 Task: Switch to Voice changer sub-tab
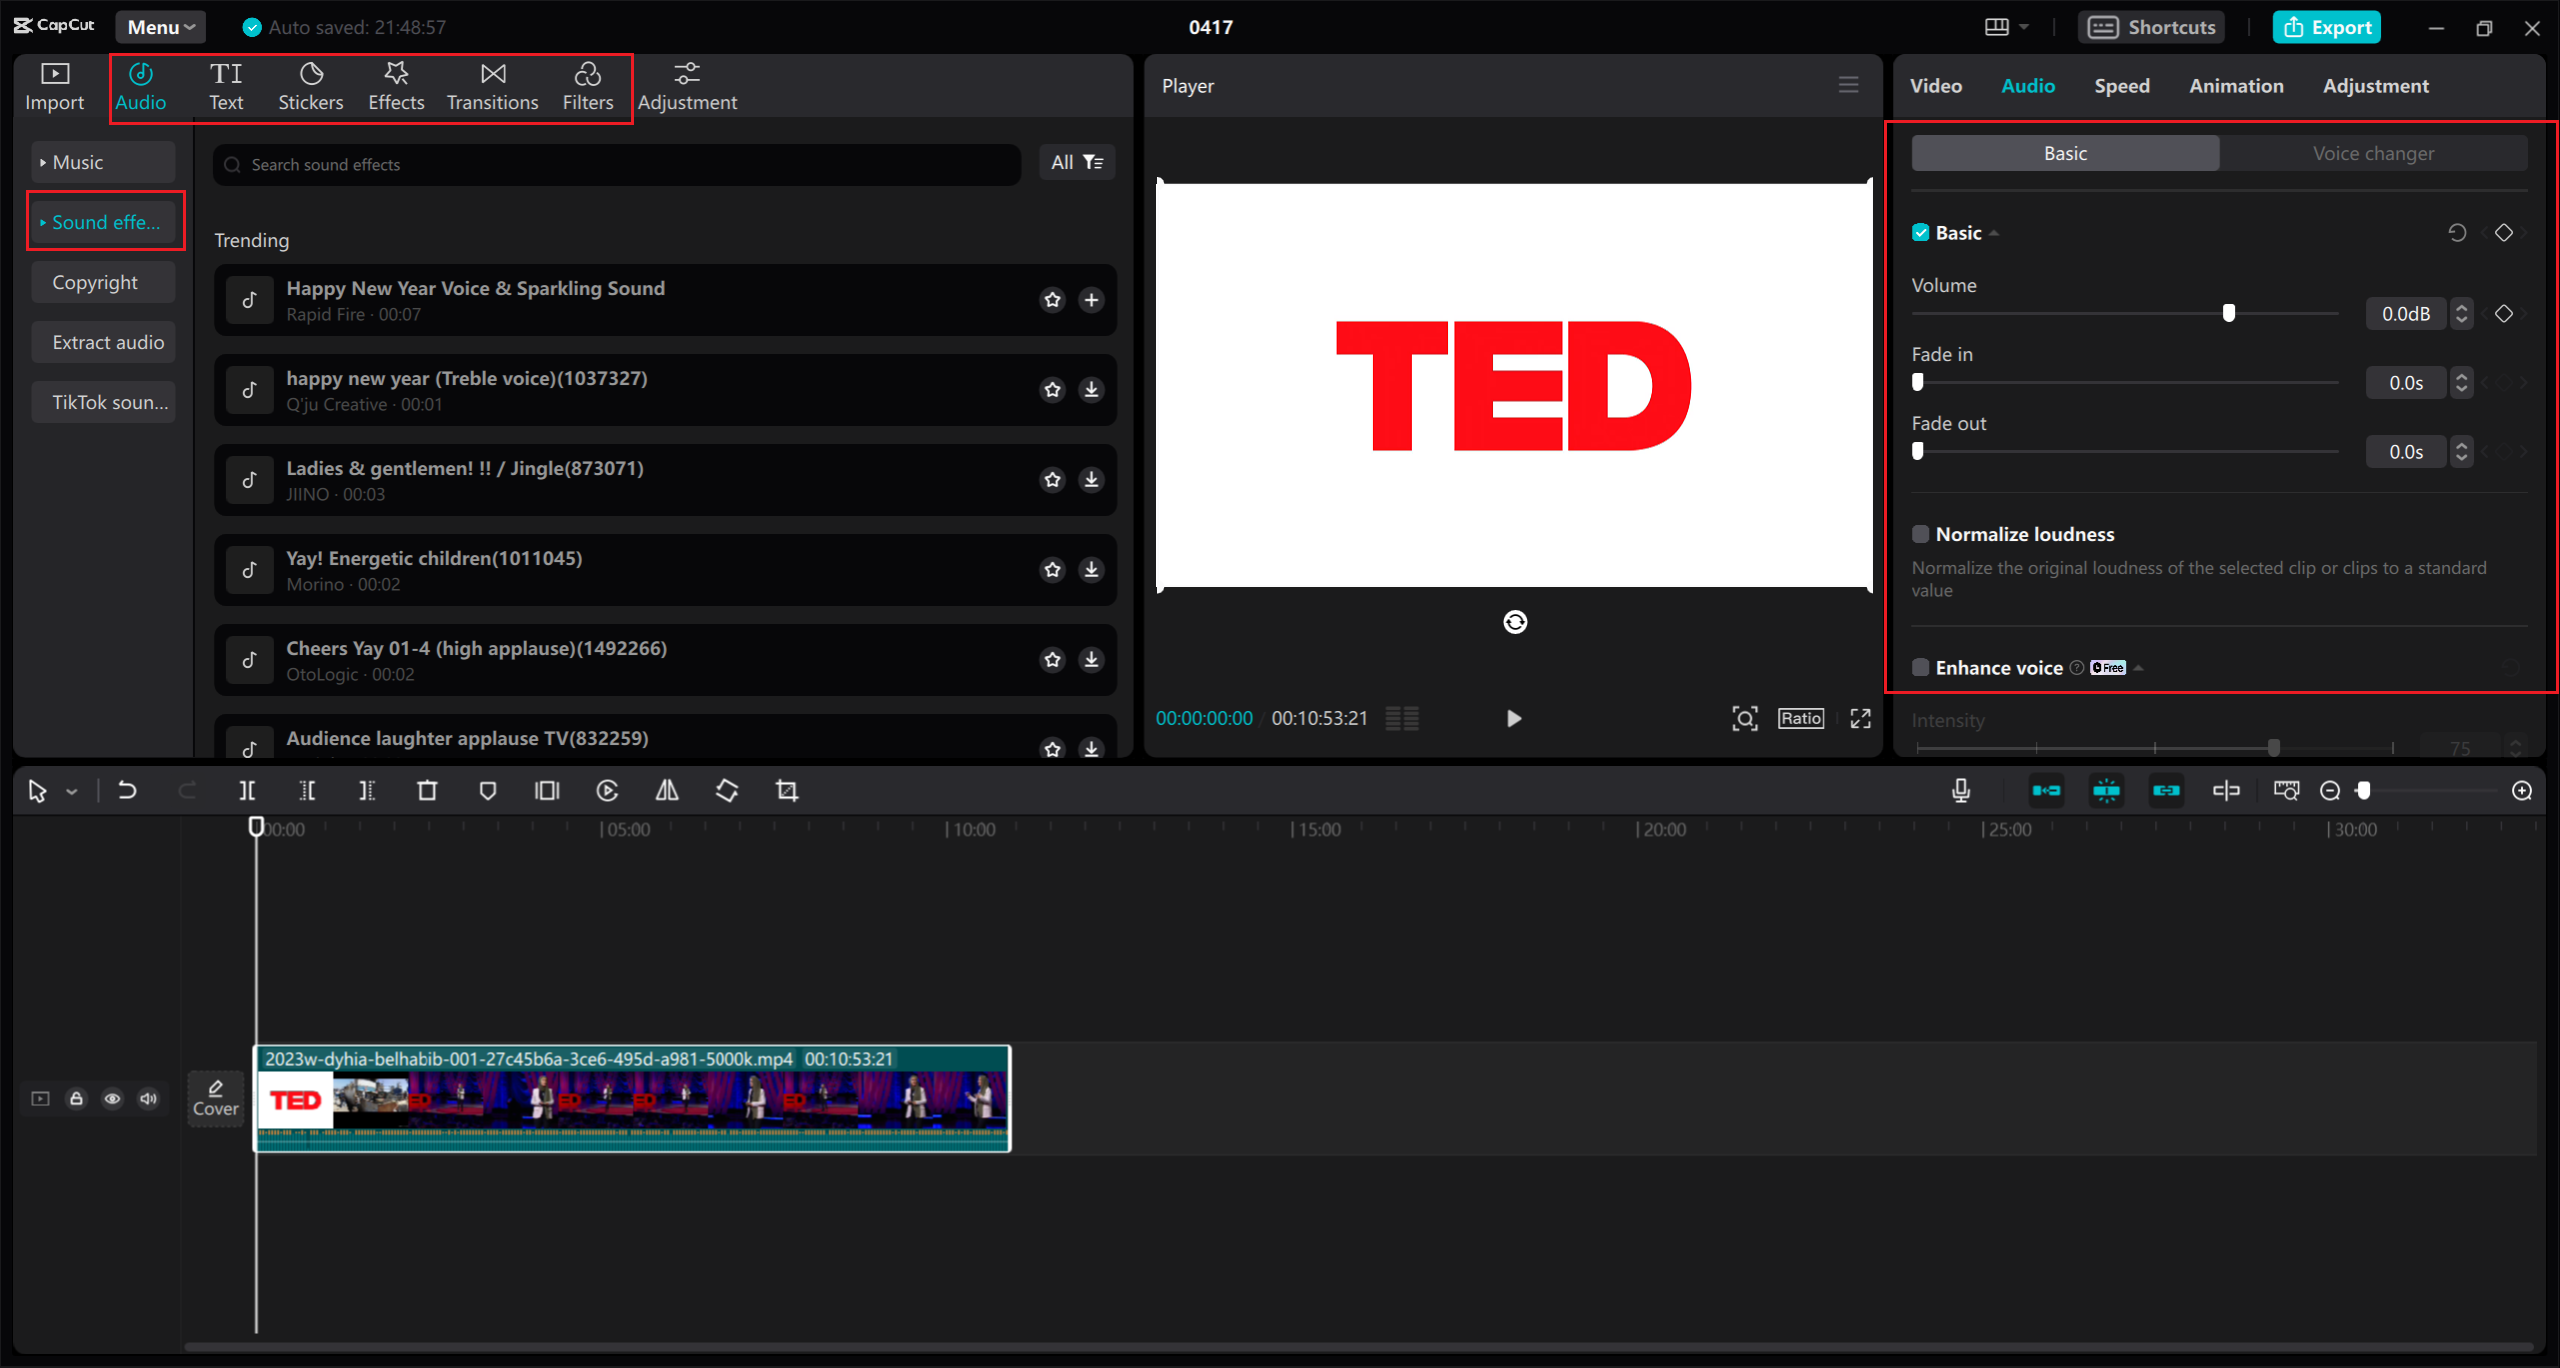point(2373,153)
